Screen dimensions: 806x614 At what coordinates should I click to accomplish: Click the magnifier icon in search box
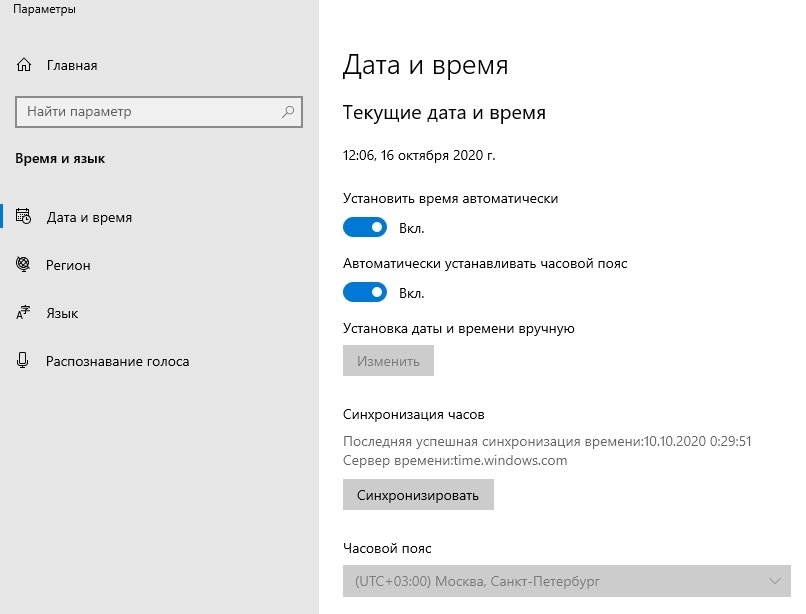pos(289,112)
